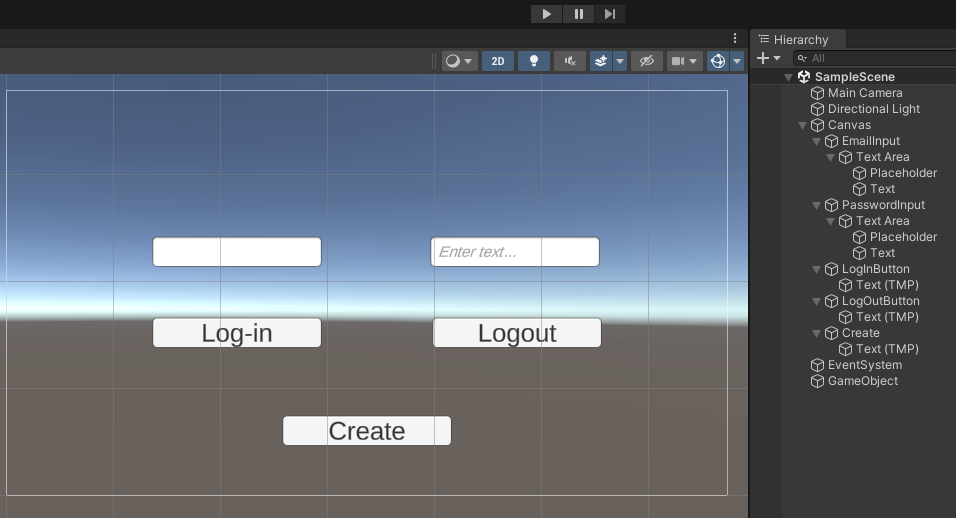Screen dimensions: 956x518
Task: Collapse the LogInButton object
Action: (816, 269)
